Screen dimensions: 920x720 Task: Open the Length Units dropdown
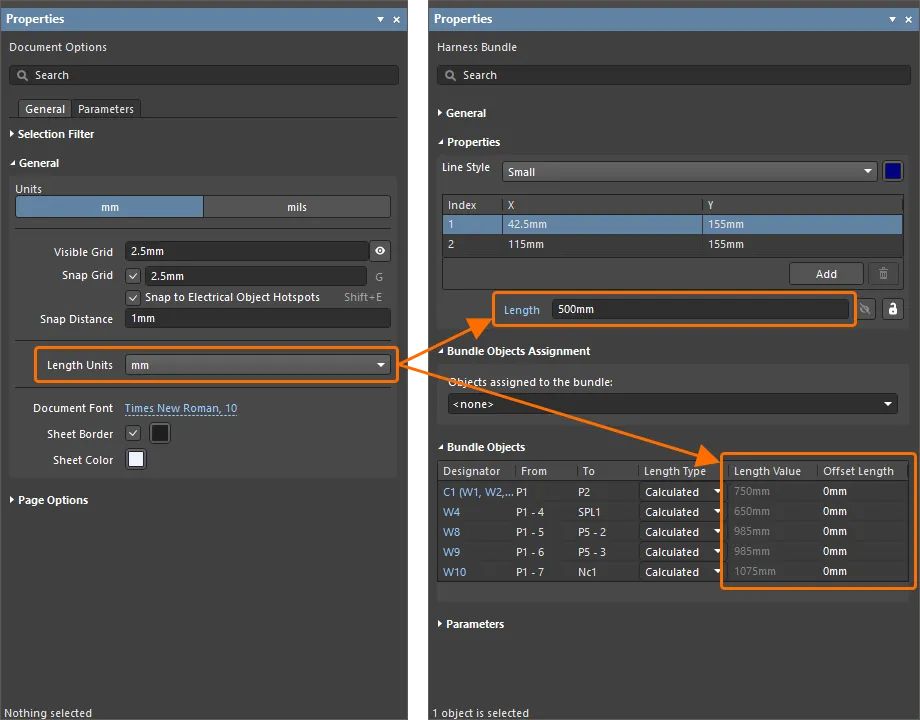point(257,365)
